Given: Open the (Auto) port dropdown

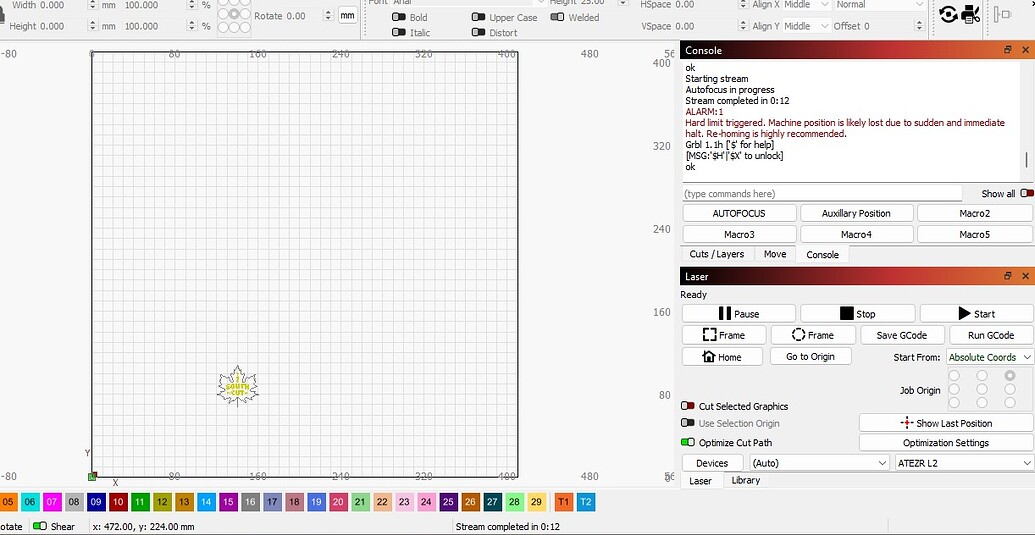Looking at the screenshot, I should click(x=819, y=463).
